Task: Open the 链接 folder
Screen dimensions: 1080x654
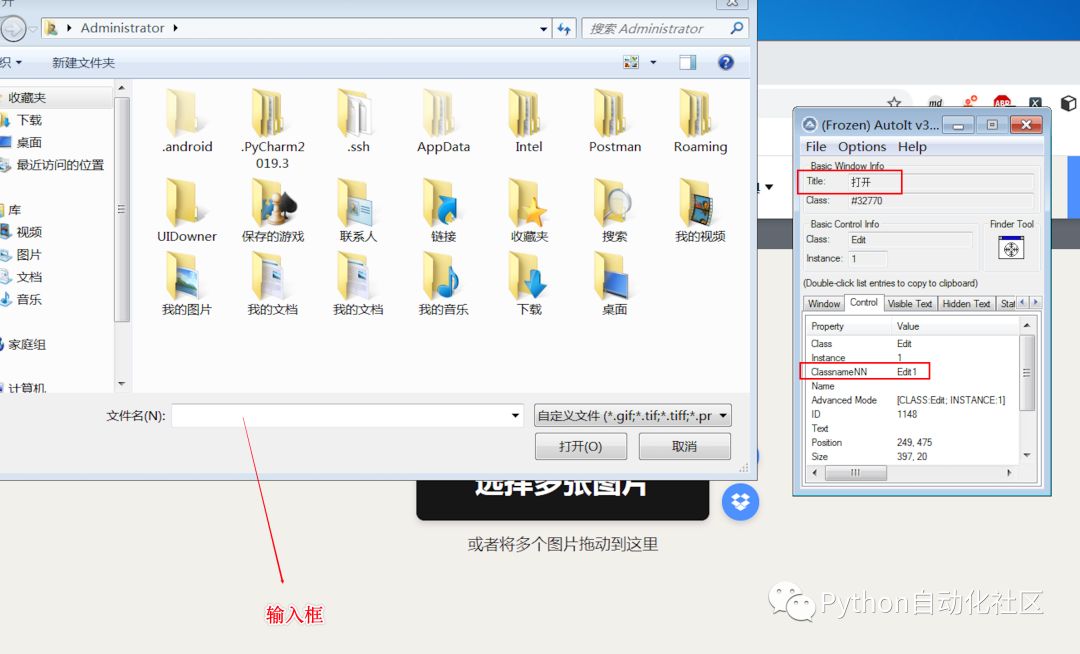Action: [444, 210]
